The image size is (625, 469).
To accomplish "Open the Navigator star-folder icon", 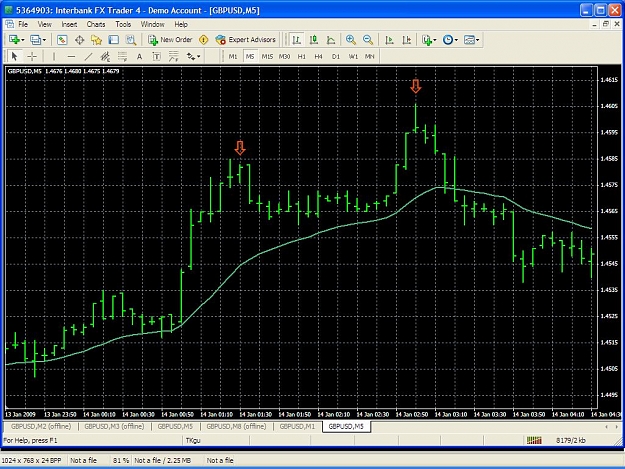I will 96,39.
